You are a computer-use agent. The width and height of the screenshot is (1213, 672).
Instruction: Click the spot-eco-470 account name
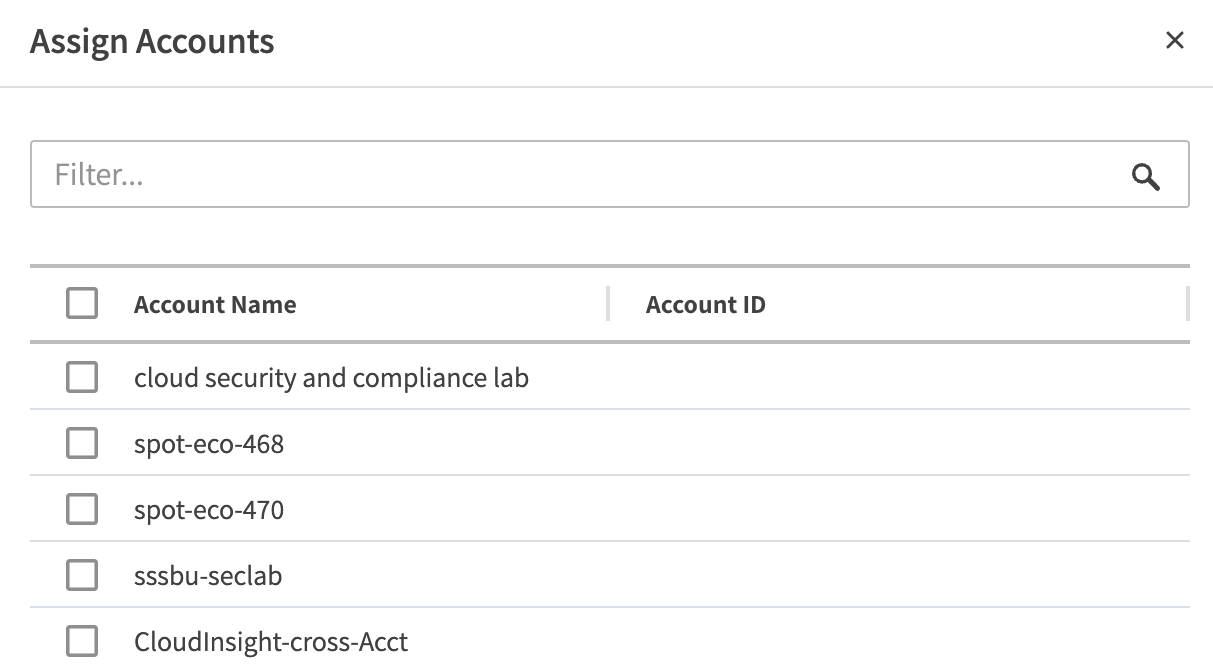(209, 511)
